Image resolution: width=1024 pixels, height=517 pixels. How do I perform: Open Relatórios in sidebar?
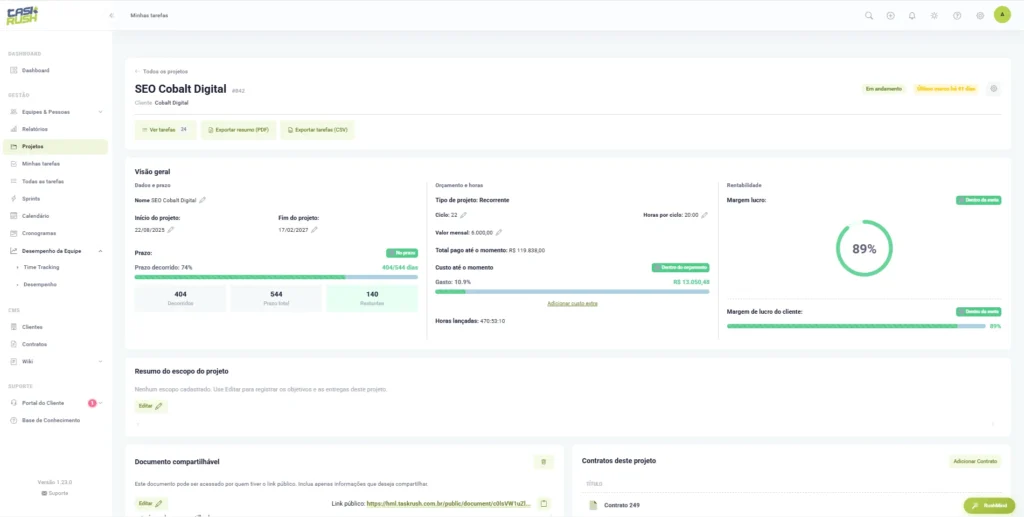pos(56,129)
